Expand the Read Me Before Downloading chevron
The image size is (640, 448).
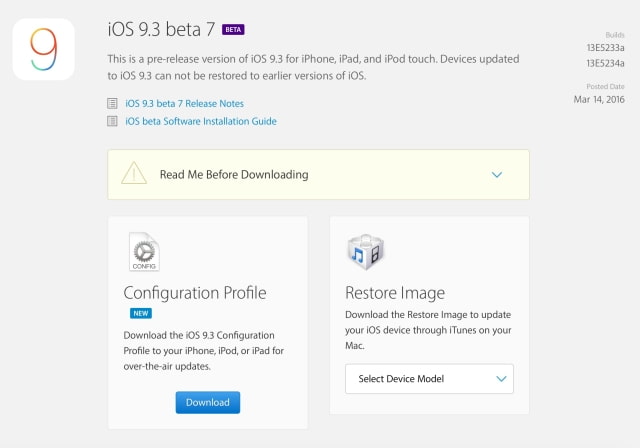pyautogui.click(x=497, y=174)
